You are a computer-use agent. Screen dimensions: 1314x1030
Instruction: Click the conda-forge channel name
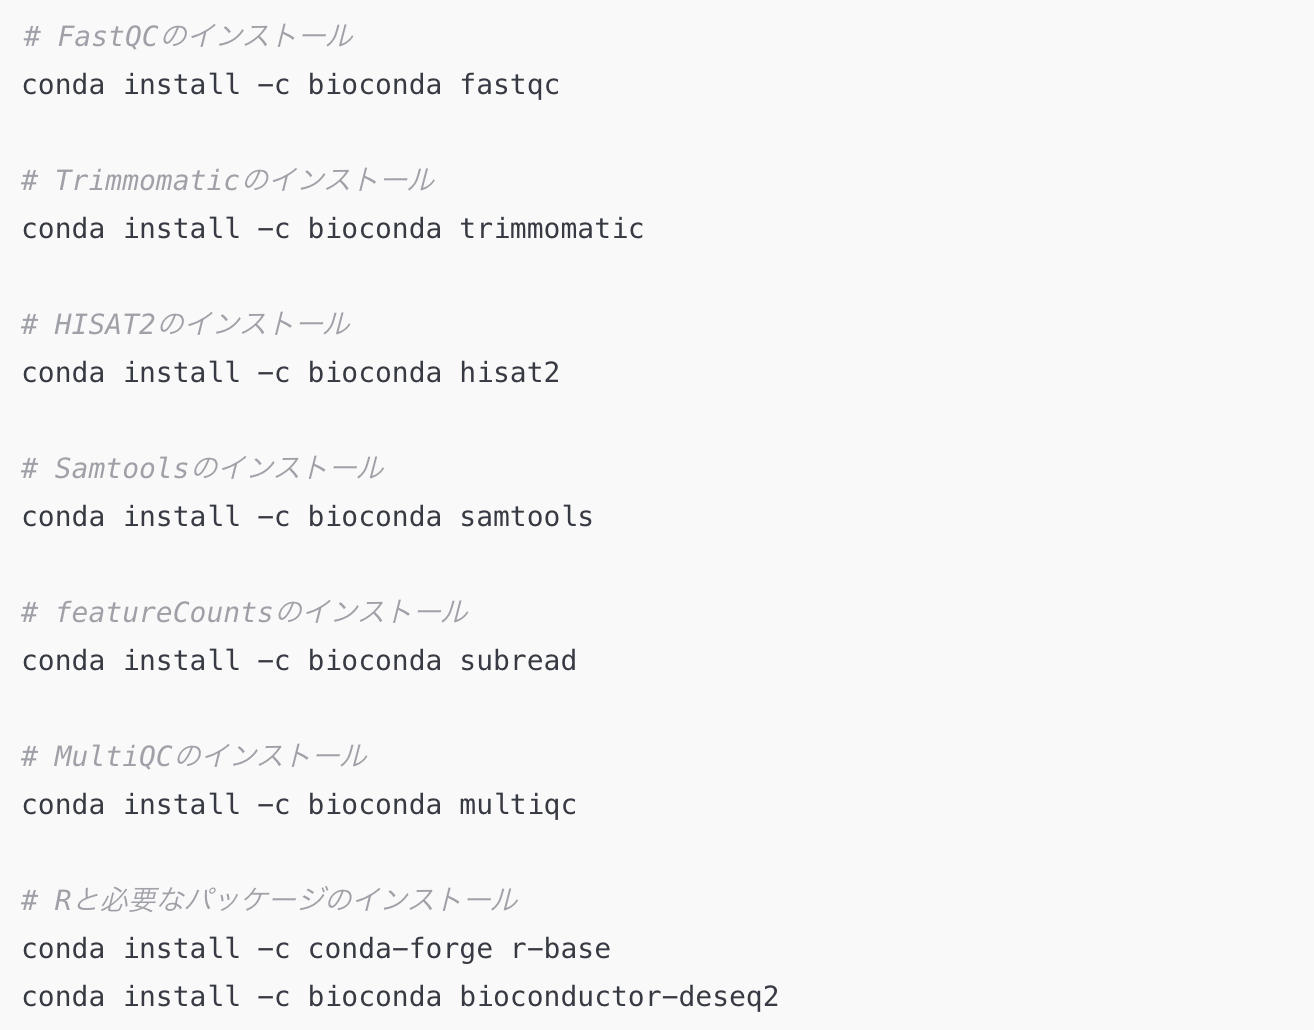tap(400, 949)
